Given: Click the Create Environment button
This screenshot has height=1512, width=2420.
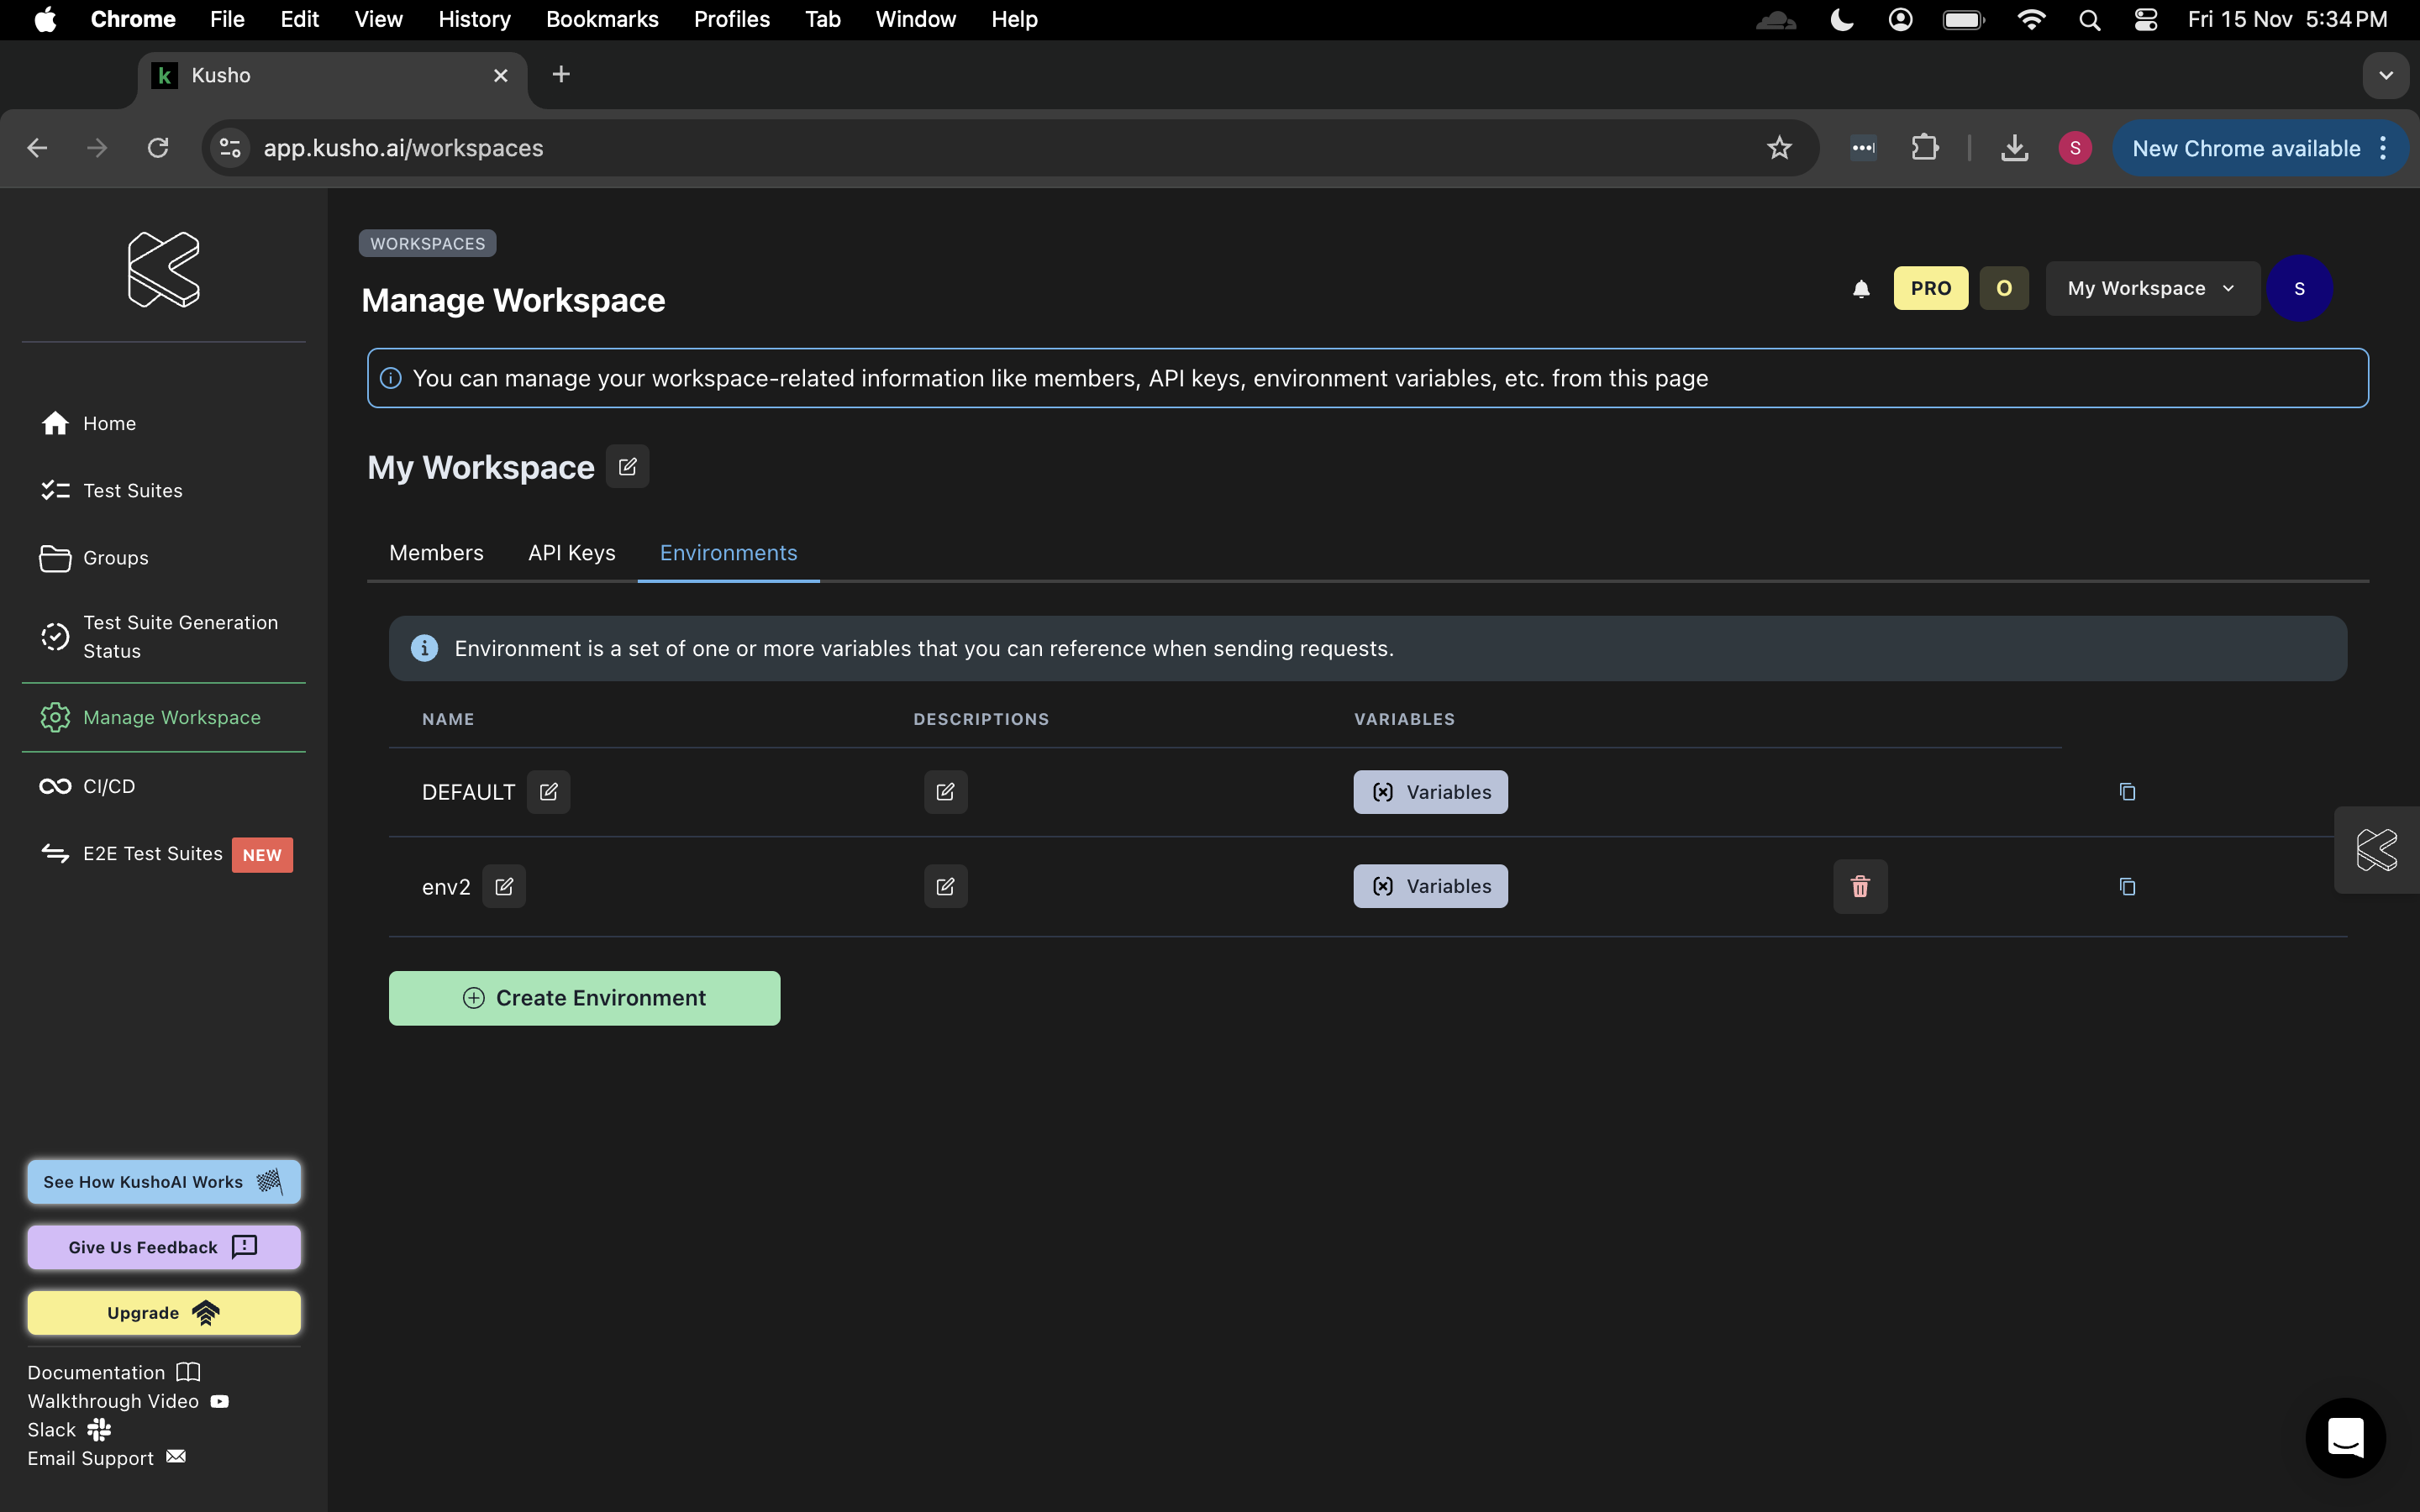Looking at the screenshot, I should (x=584, y=998).
